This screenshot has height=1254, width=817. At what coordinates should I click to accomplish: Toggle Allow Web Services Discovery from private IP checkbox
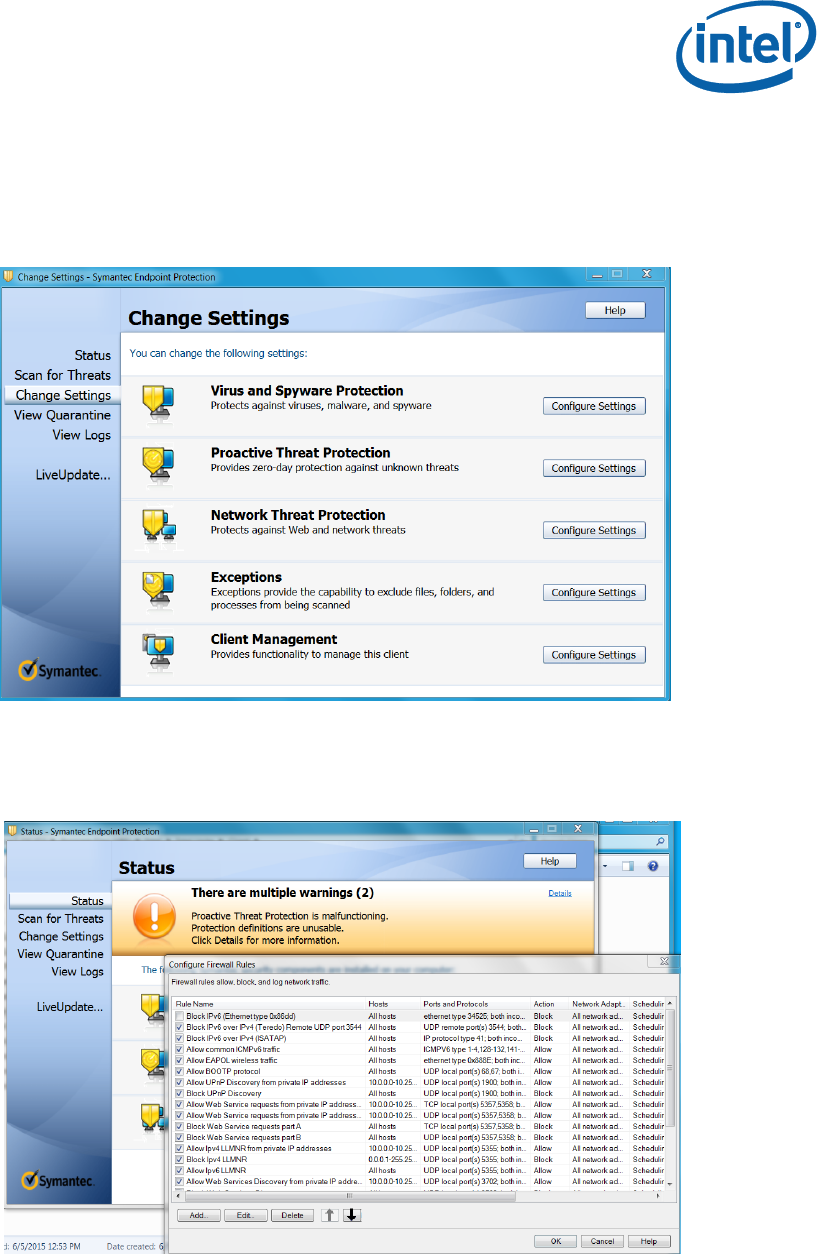180,1181
